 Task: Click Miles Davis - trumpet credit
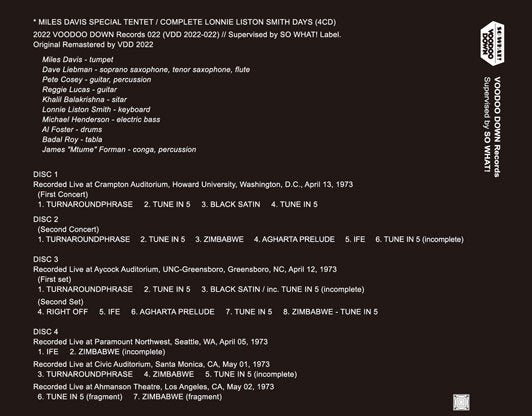pyautogui.click(x=78, y=59)
